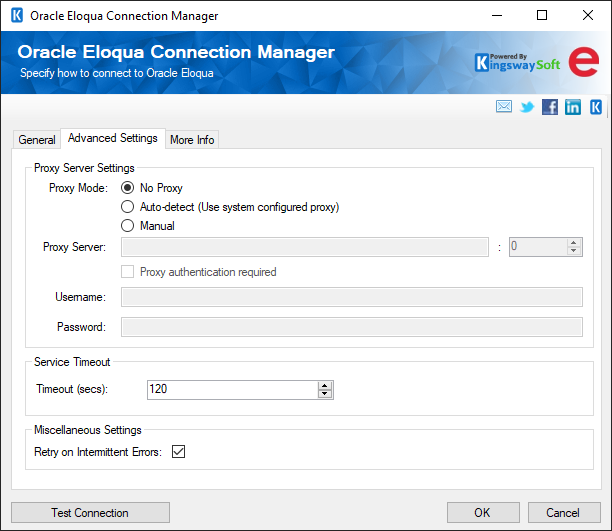Screen dimensions: 612x531
Task: Select the Manual proxy mode radio button
Action: click(x=127, y=225)
